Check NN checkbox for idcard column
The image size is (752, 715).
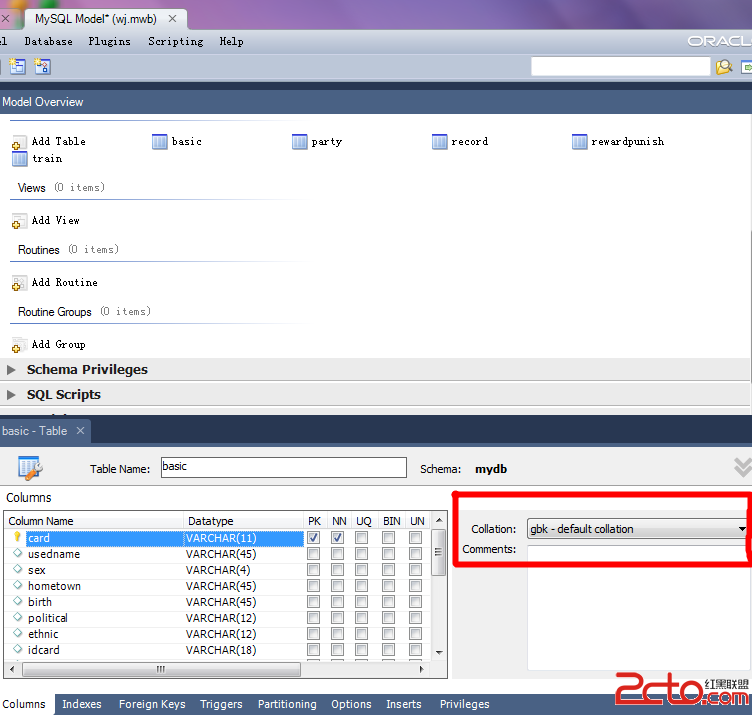pos(338,649)
